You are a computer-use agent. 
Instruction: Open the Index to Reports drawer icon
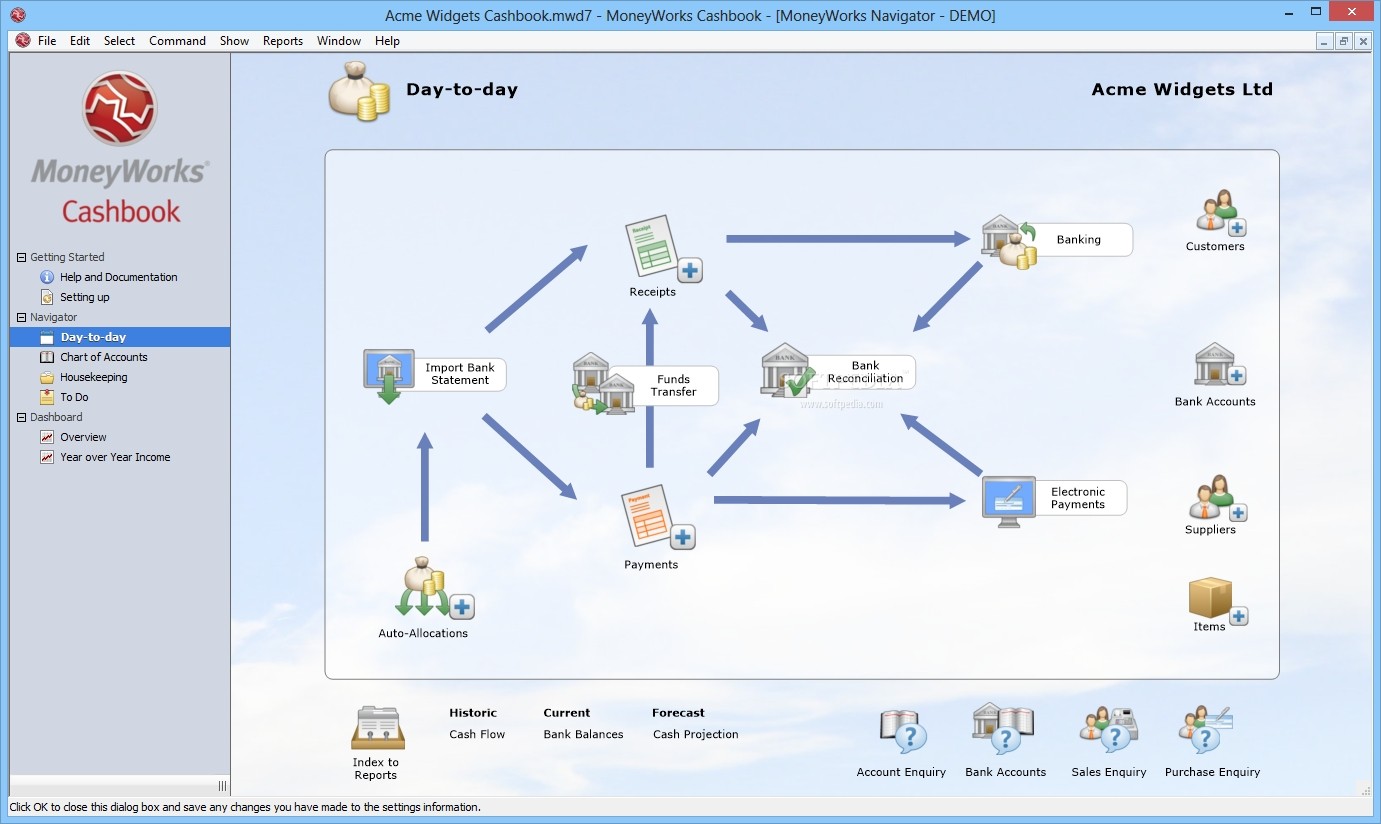(x=378, y=728)
